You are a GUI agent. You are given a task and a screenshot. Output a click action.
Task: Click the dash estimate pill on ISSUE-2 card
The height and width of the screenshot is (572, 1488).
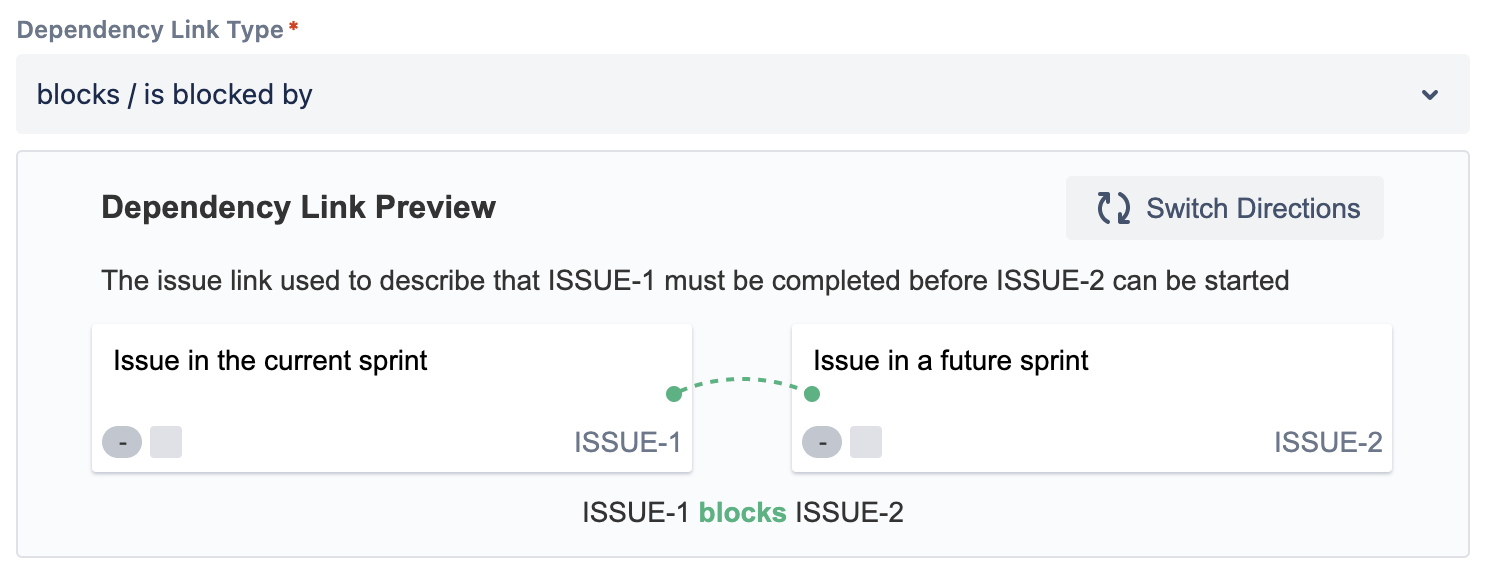pyautogui.click(x=822, y=442)
